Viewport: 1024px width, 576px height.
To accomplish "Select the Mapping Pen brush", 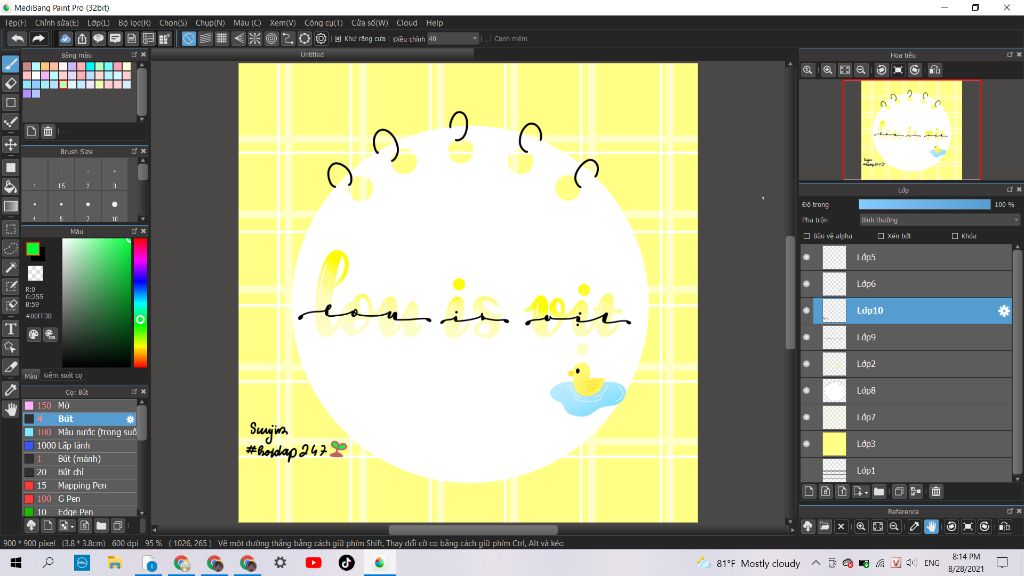I will [x=80, y=486].
